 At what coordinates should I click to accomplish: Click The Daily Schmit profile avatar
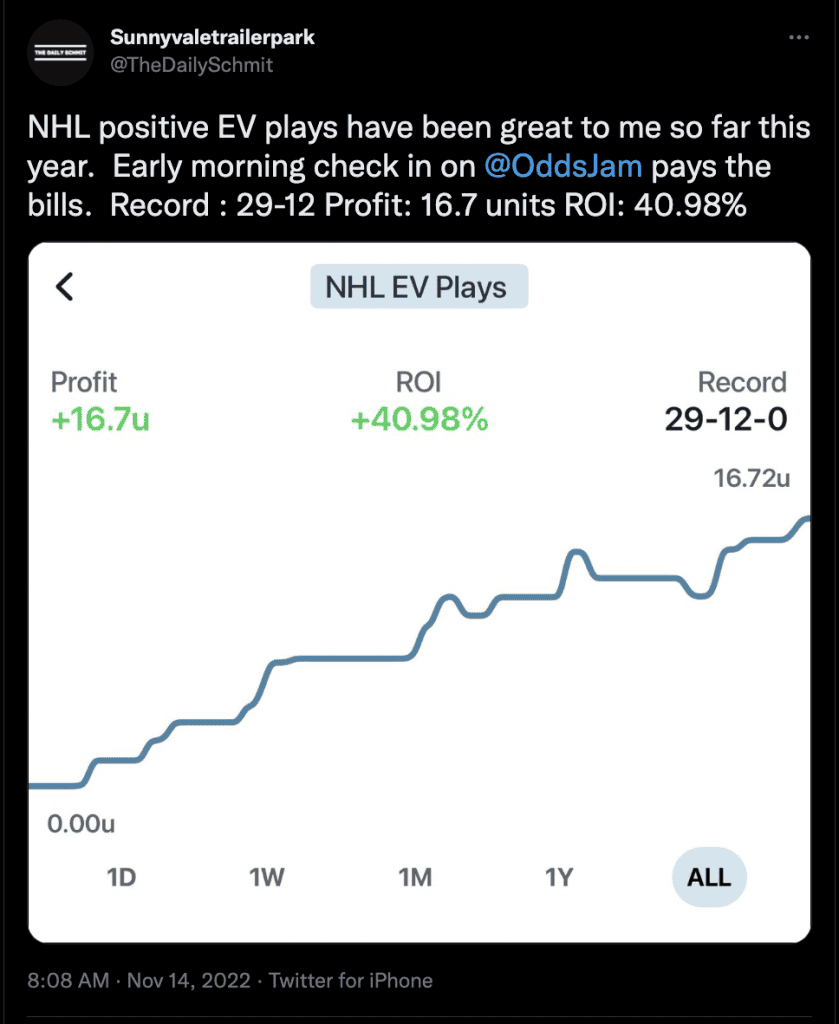pyautogui.click(x=60, y=54)
